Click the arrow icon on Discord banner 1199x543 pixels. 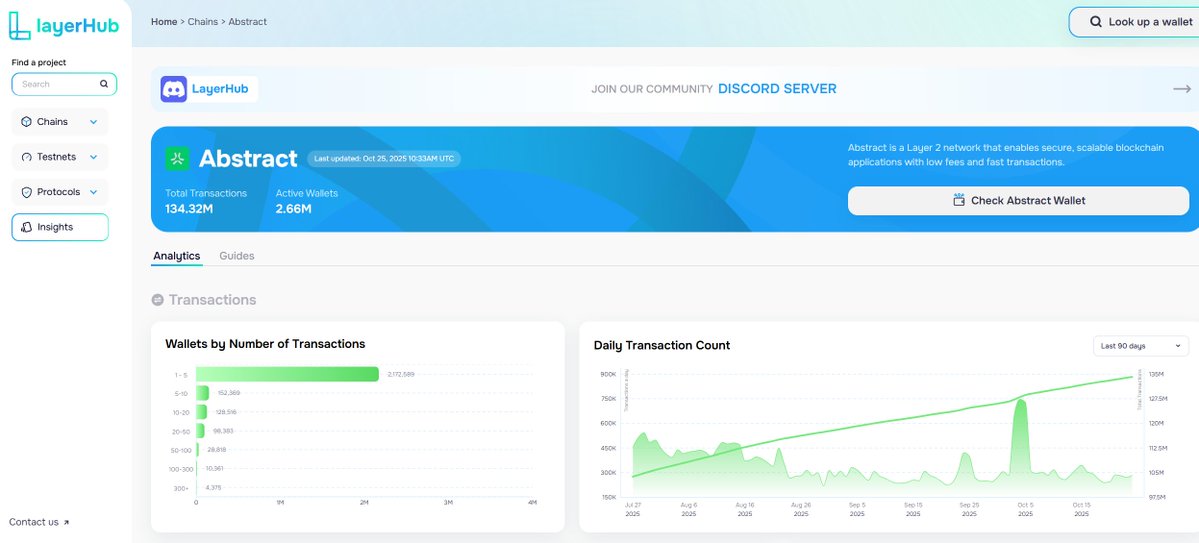[x=1181, y=89]
